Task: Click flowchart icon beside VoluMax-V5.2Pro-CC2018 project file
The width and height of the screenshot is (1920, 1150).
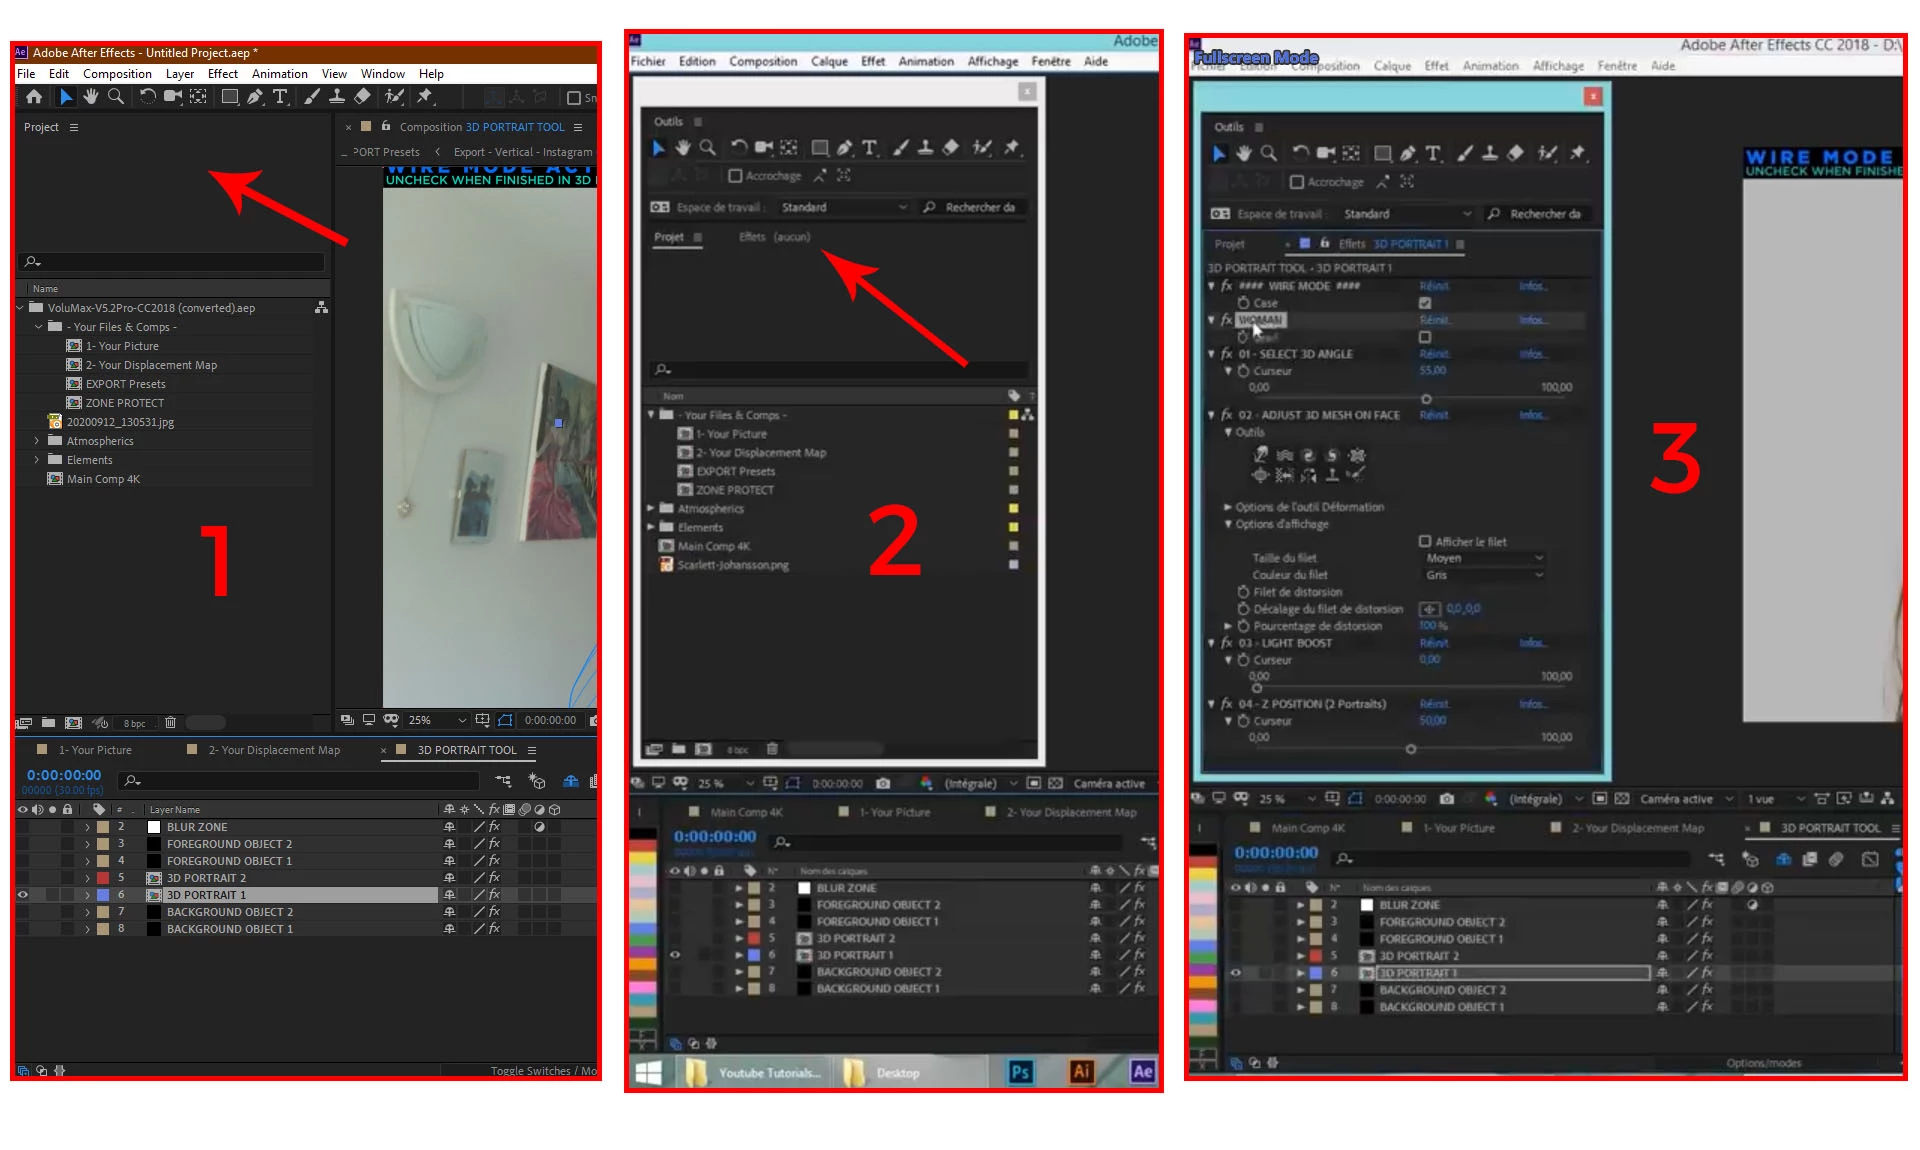Action: pos(321,308)
